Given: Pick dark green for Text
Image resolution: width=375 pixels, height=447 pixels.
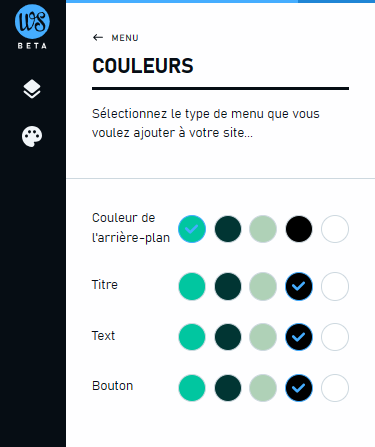Looking at the screenshot, I should pos(228,337).
